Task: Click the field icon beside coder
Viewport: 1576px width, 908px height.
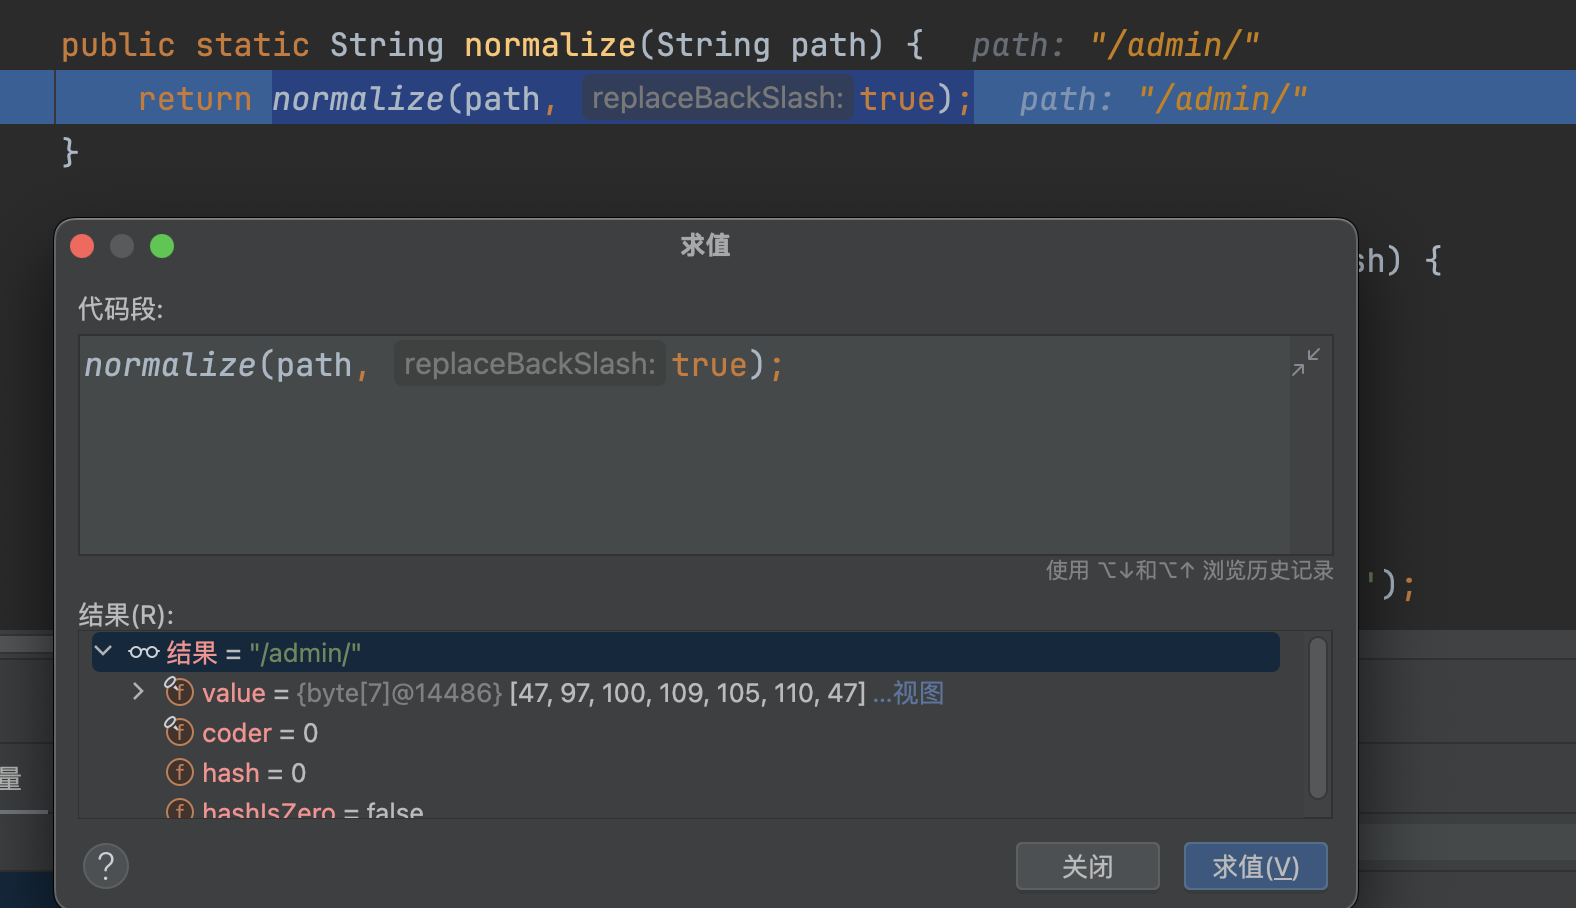Action: coord(179,732)
